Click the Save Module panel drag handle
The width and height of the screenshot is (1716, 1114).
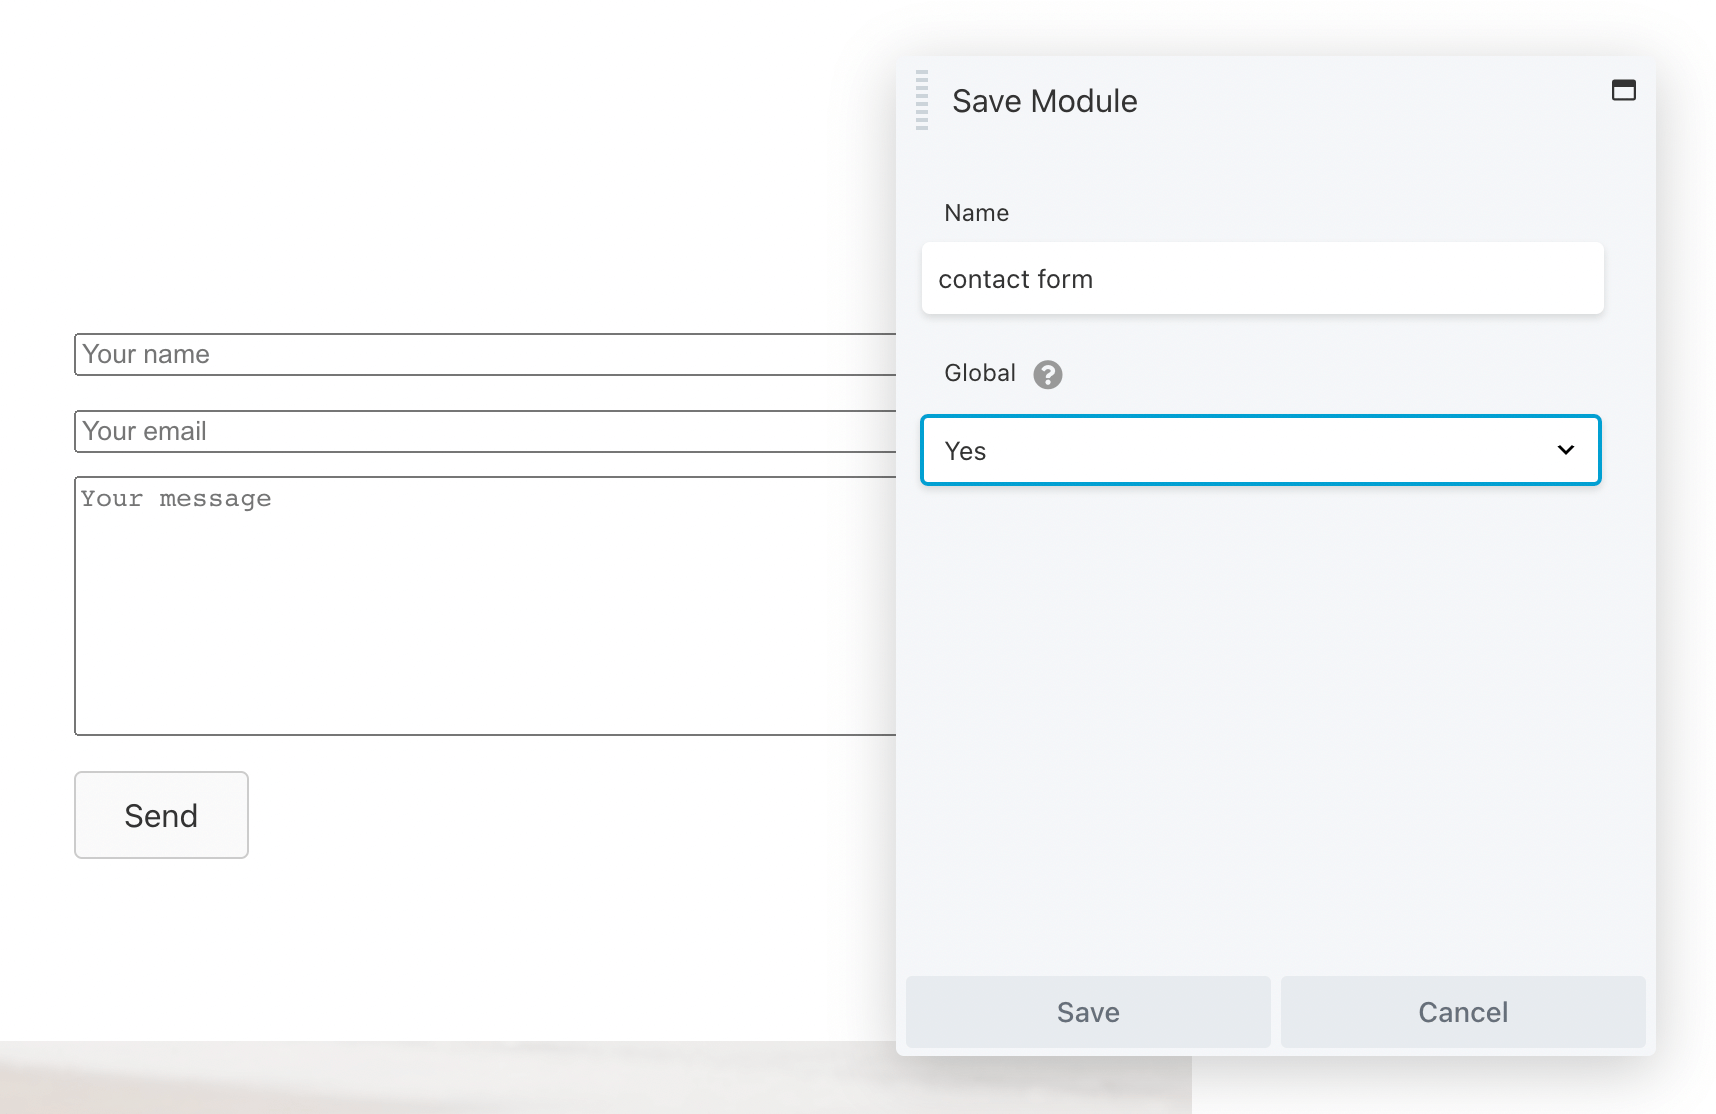point(922,100)
